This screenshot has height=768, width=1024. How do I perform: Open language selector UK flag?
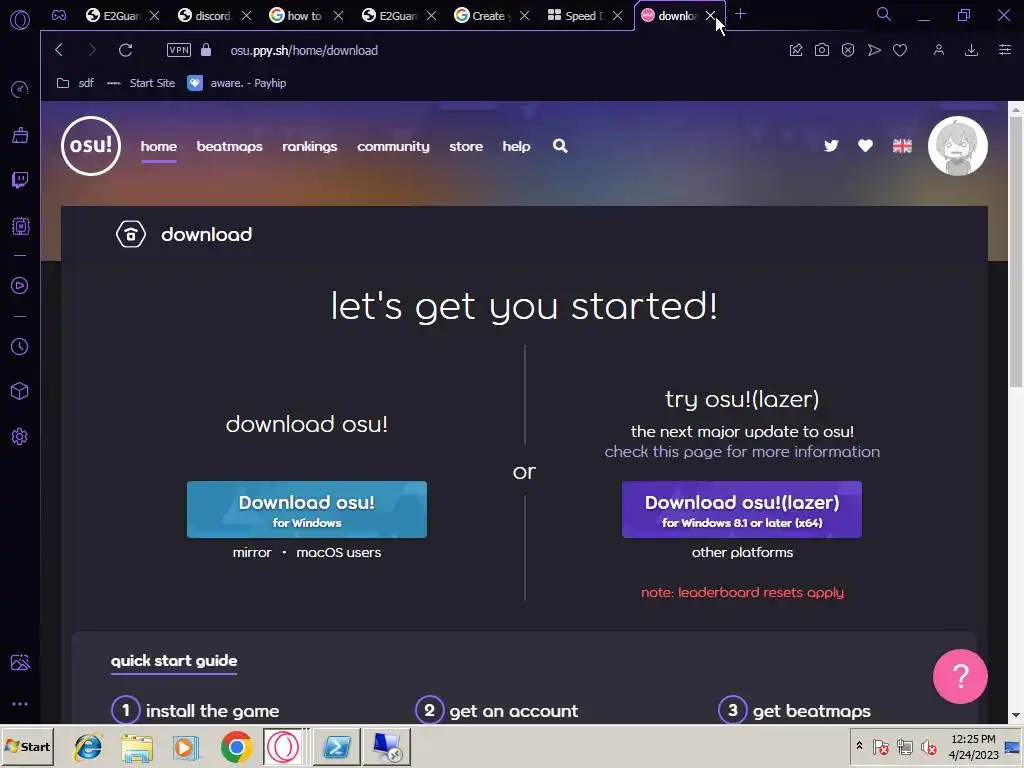coord(902,146)
